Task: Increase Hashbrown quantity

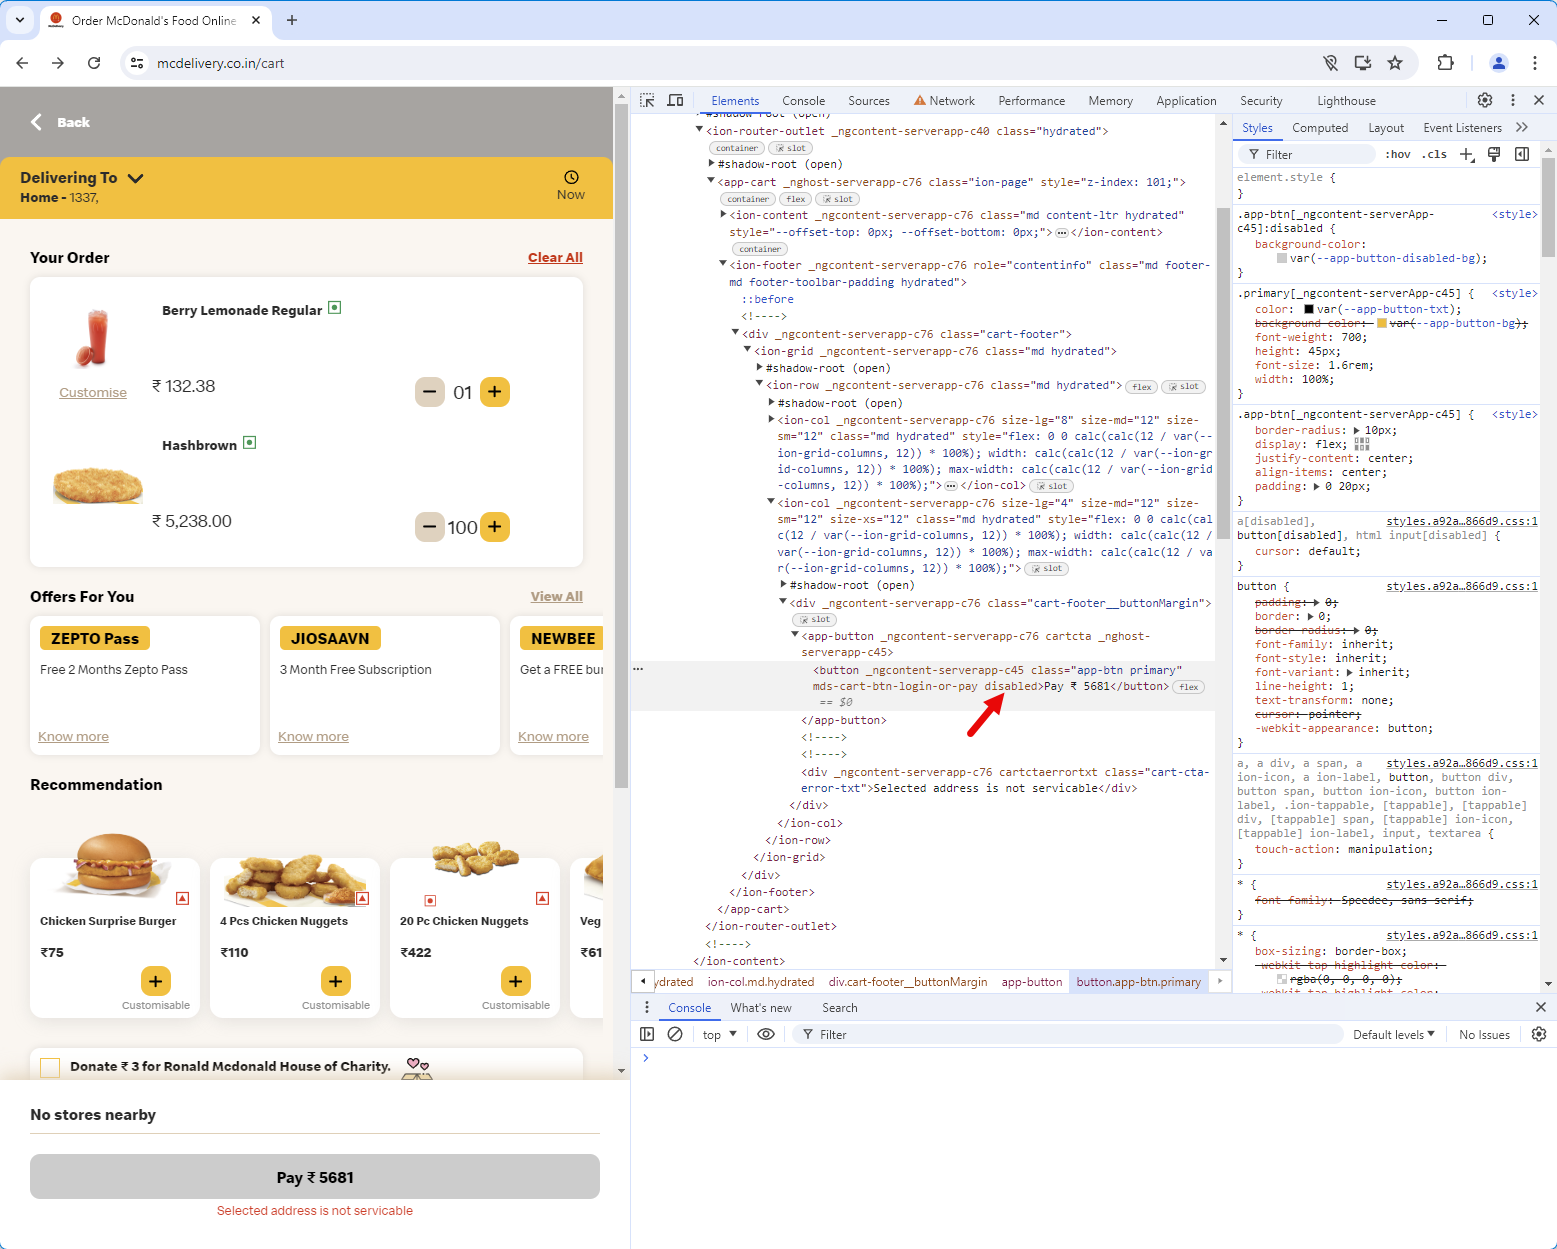Action: click(495, 527)
